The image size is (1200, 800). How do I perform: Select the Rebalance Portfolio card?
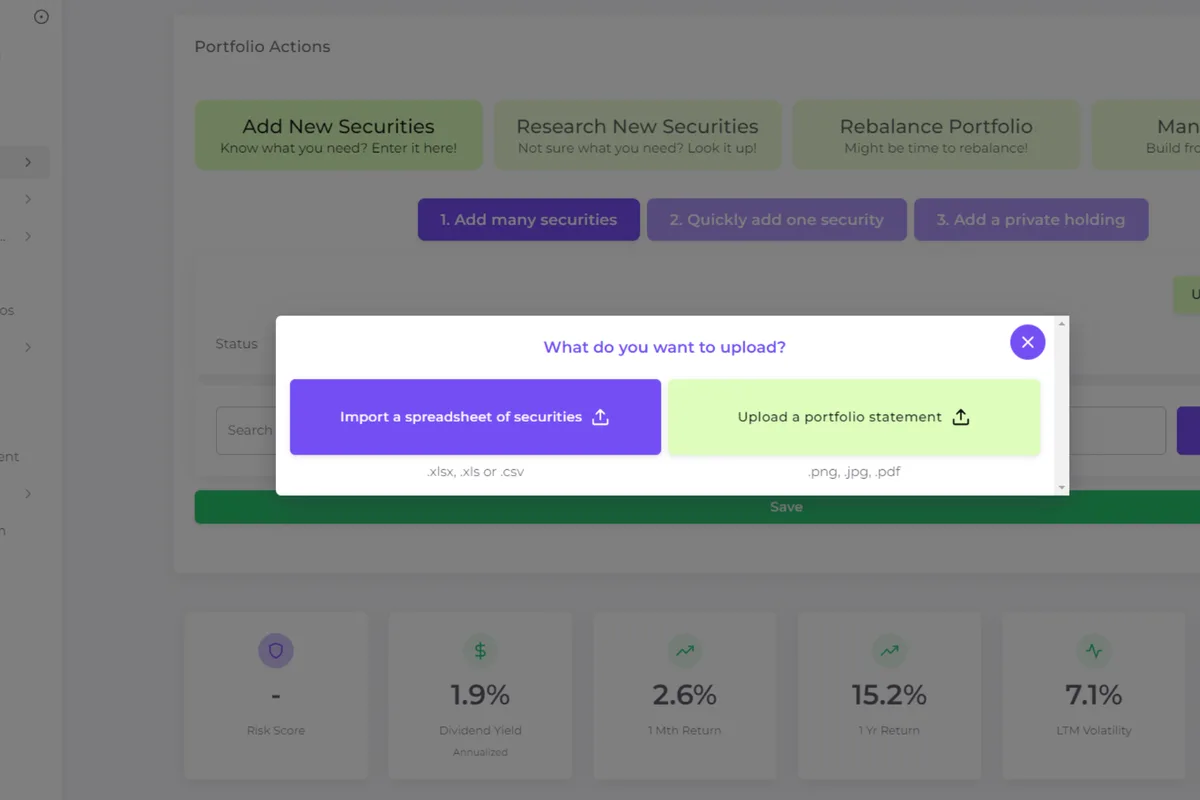[935, 135]
